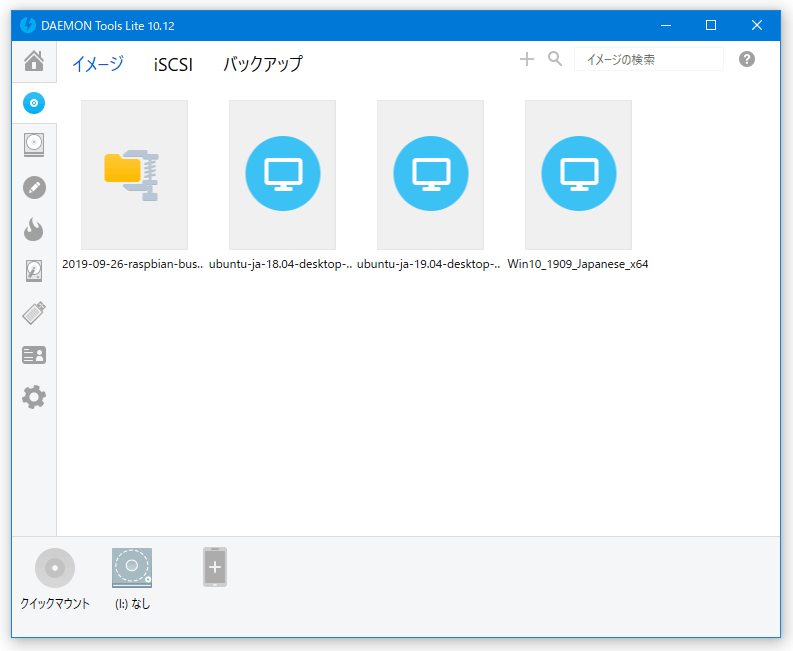
Task: Click the Win10_1909_Japanese_x64 file name
Action: (x=578, y=264)
